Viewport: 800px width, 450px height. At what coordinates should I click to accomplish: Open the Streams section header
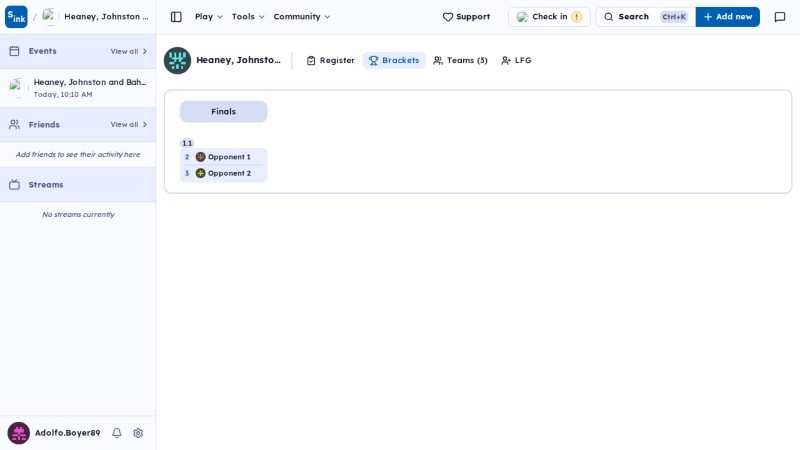78,185
